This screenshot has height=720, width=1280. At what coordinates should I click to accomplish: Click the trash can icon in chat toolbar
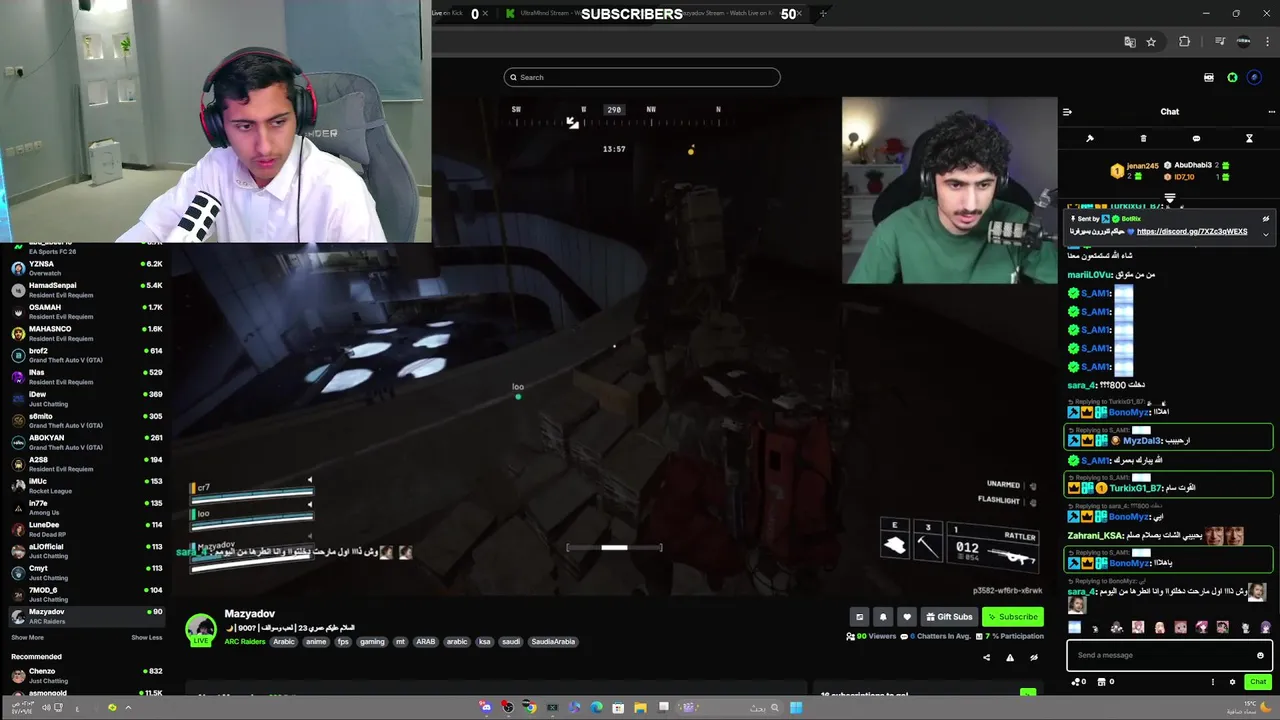click(1143, 139)
